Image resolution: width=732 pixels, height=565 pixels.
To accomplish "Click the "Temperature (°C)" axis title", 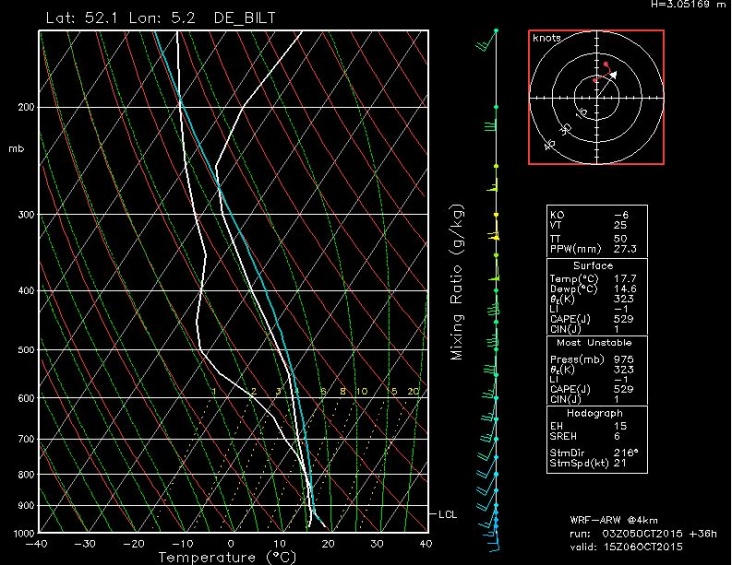I will click(228, 557).
